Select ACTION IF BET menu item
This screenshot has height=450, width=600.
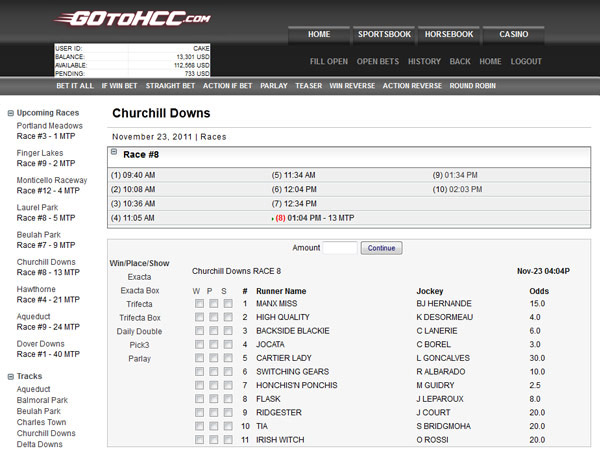(228, 86)
